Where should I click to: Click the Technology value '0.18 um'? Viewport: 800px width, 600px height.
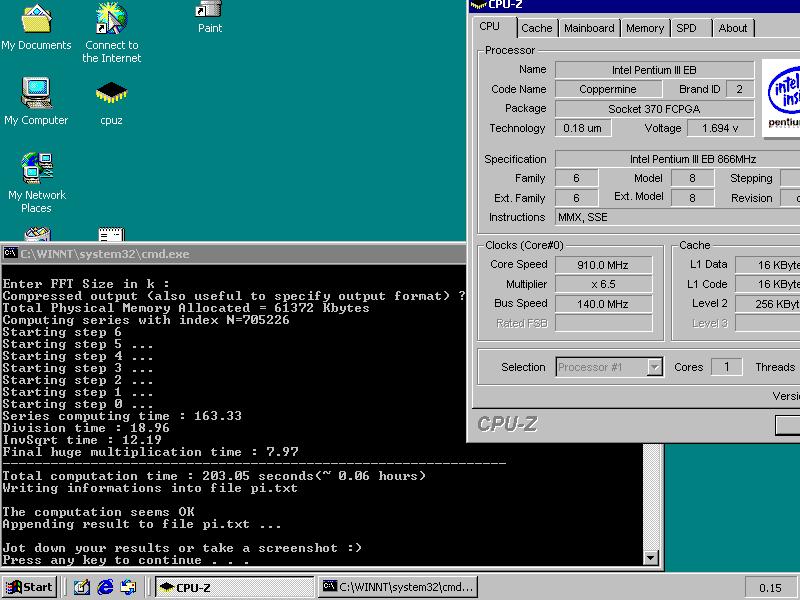[583, 128]
